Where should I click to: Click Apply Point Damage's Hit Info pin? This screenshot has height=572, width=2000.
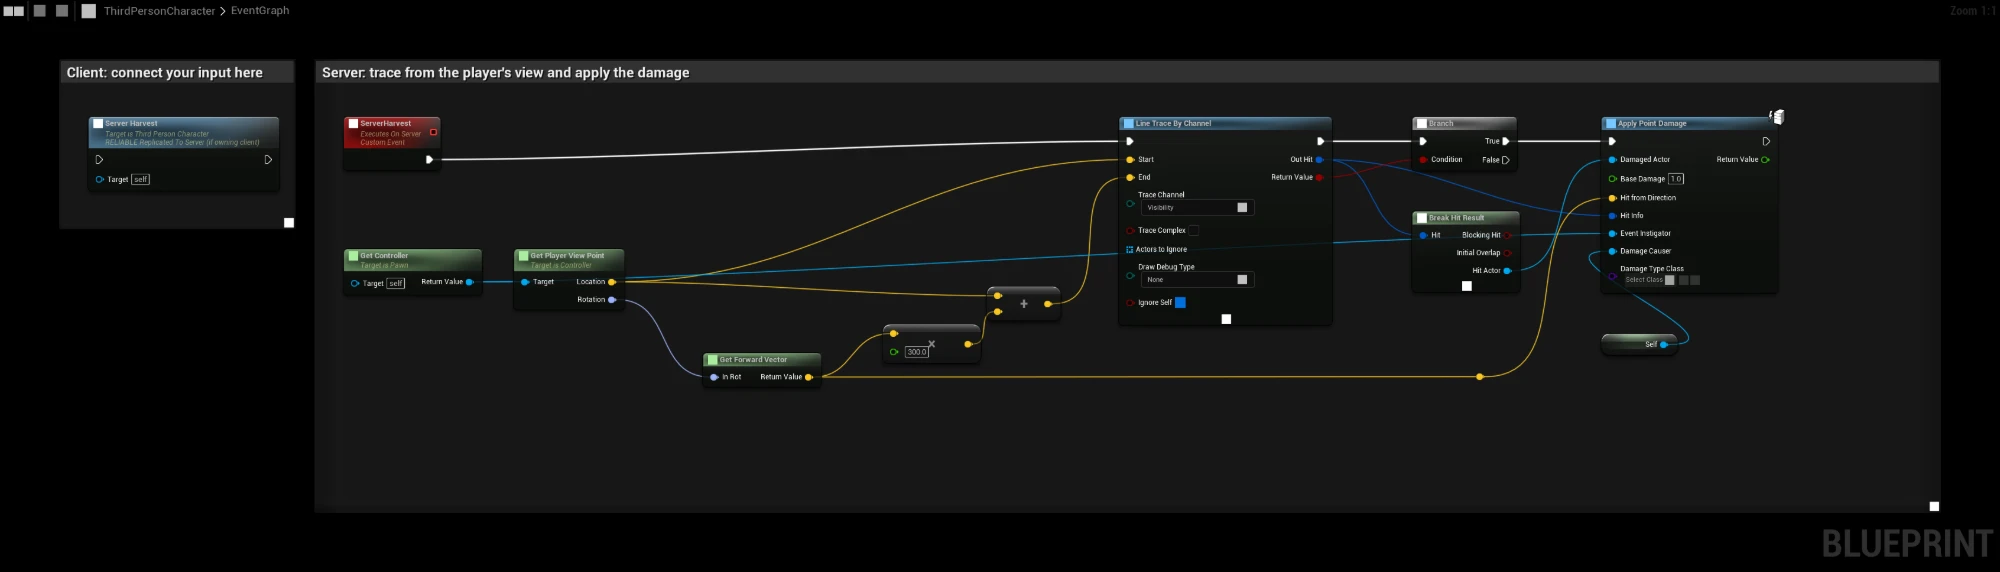1612,215
